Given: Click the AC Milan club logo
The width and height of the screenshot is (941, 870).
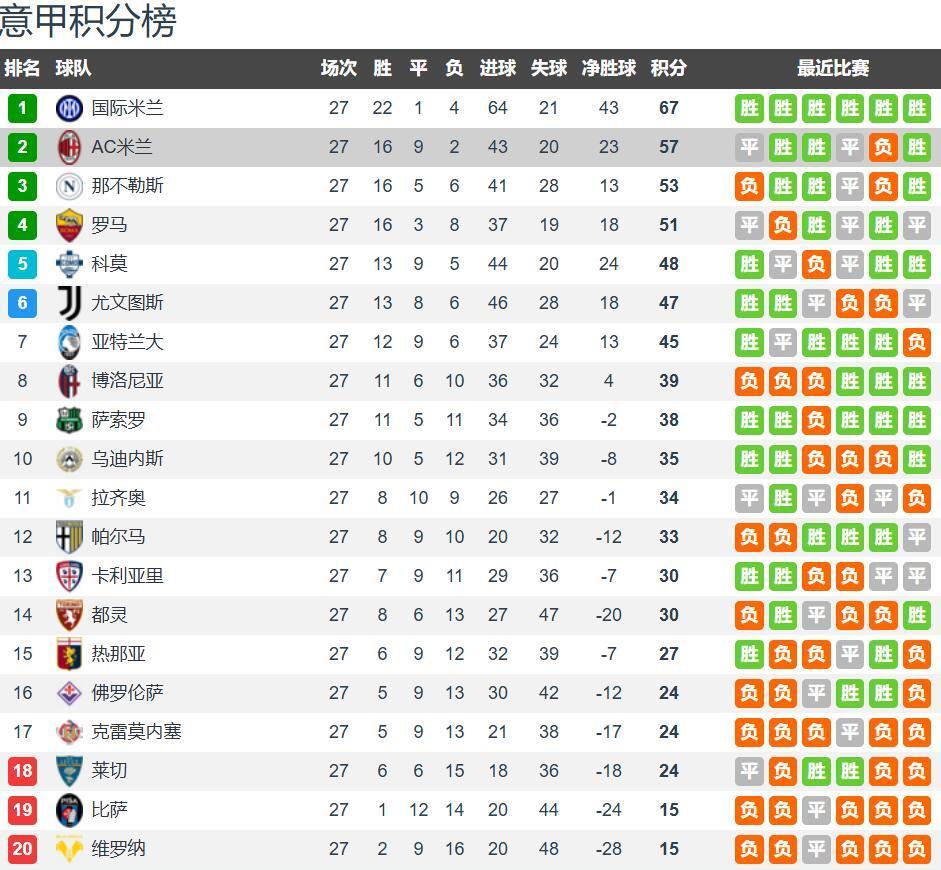Looking at the screenshot, I should pyautogui.click(x=69, y=147).
